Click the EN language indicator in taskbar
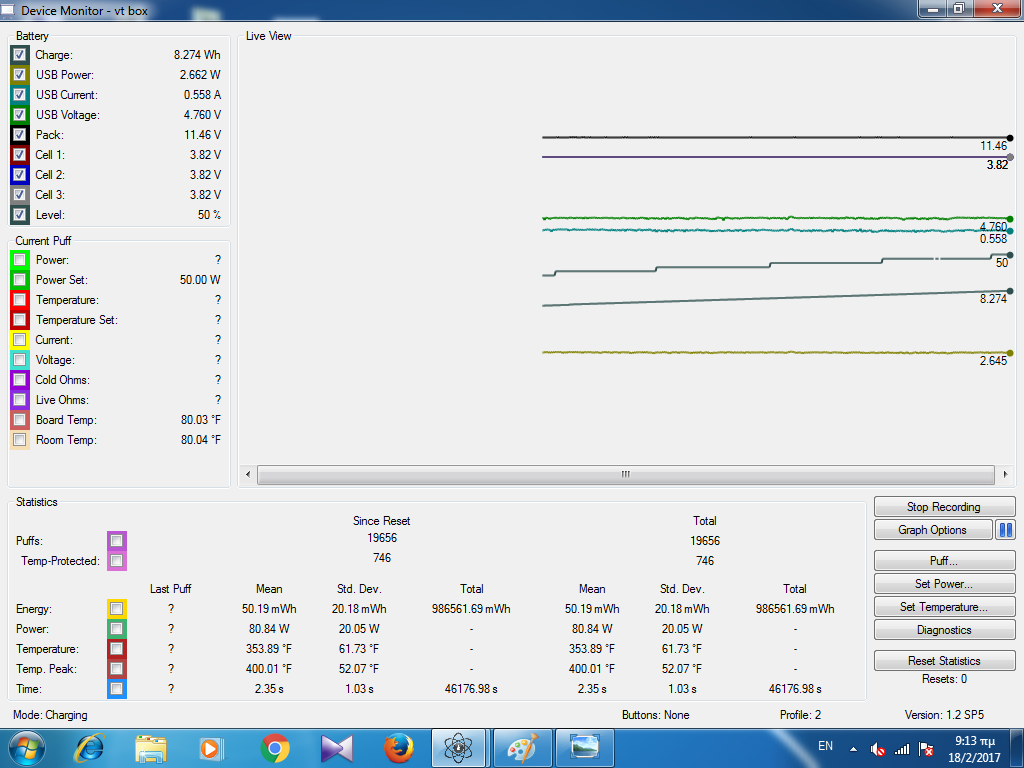This screenshot has width=1024, height=768. 825,746
